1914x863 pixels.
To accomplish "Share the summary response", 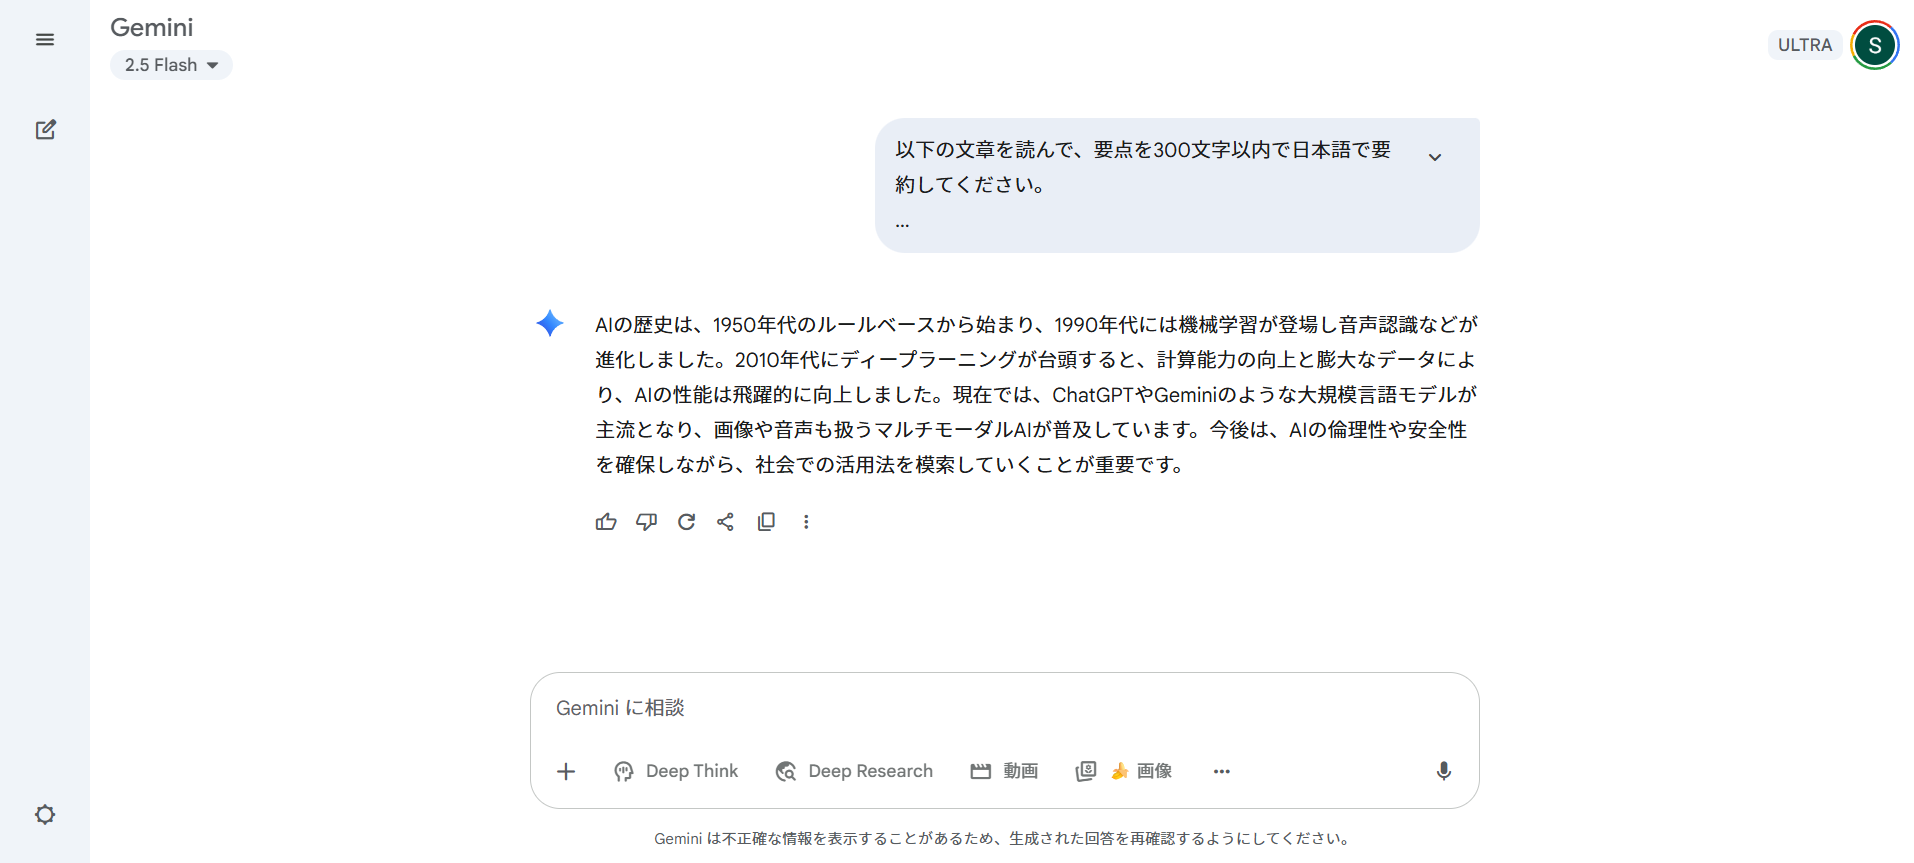I will [x=726, y=521].
